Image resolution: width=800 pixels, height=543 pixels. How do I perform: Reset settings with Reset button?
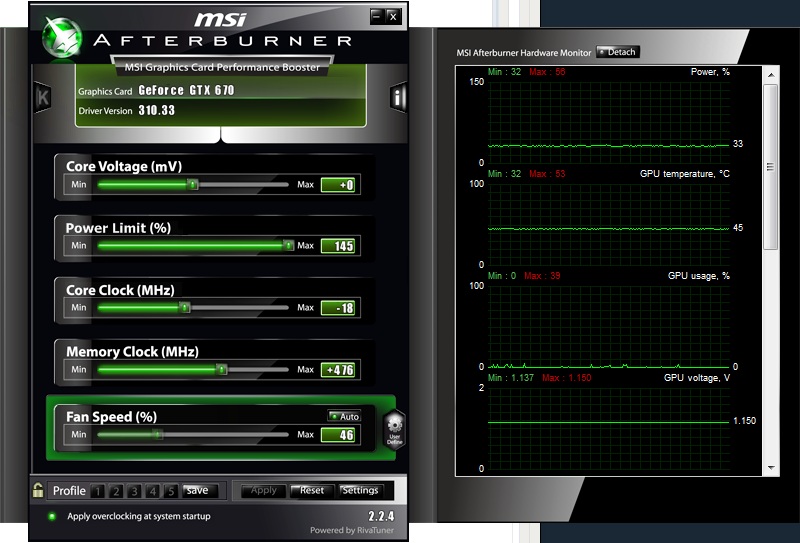(x=311, y=490)
